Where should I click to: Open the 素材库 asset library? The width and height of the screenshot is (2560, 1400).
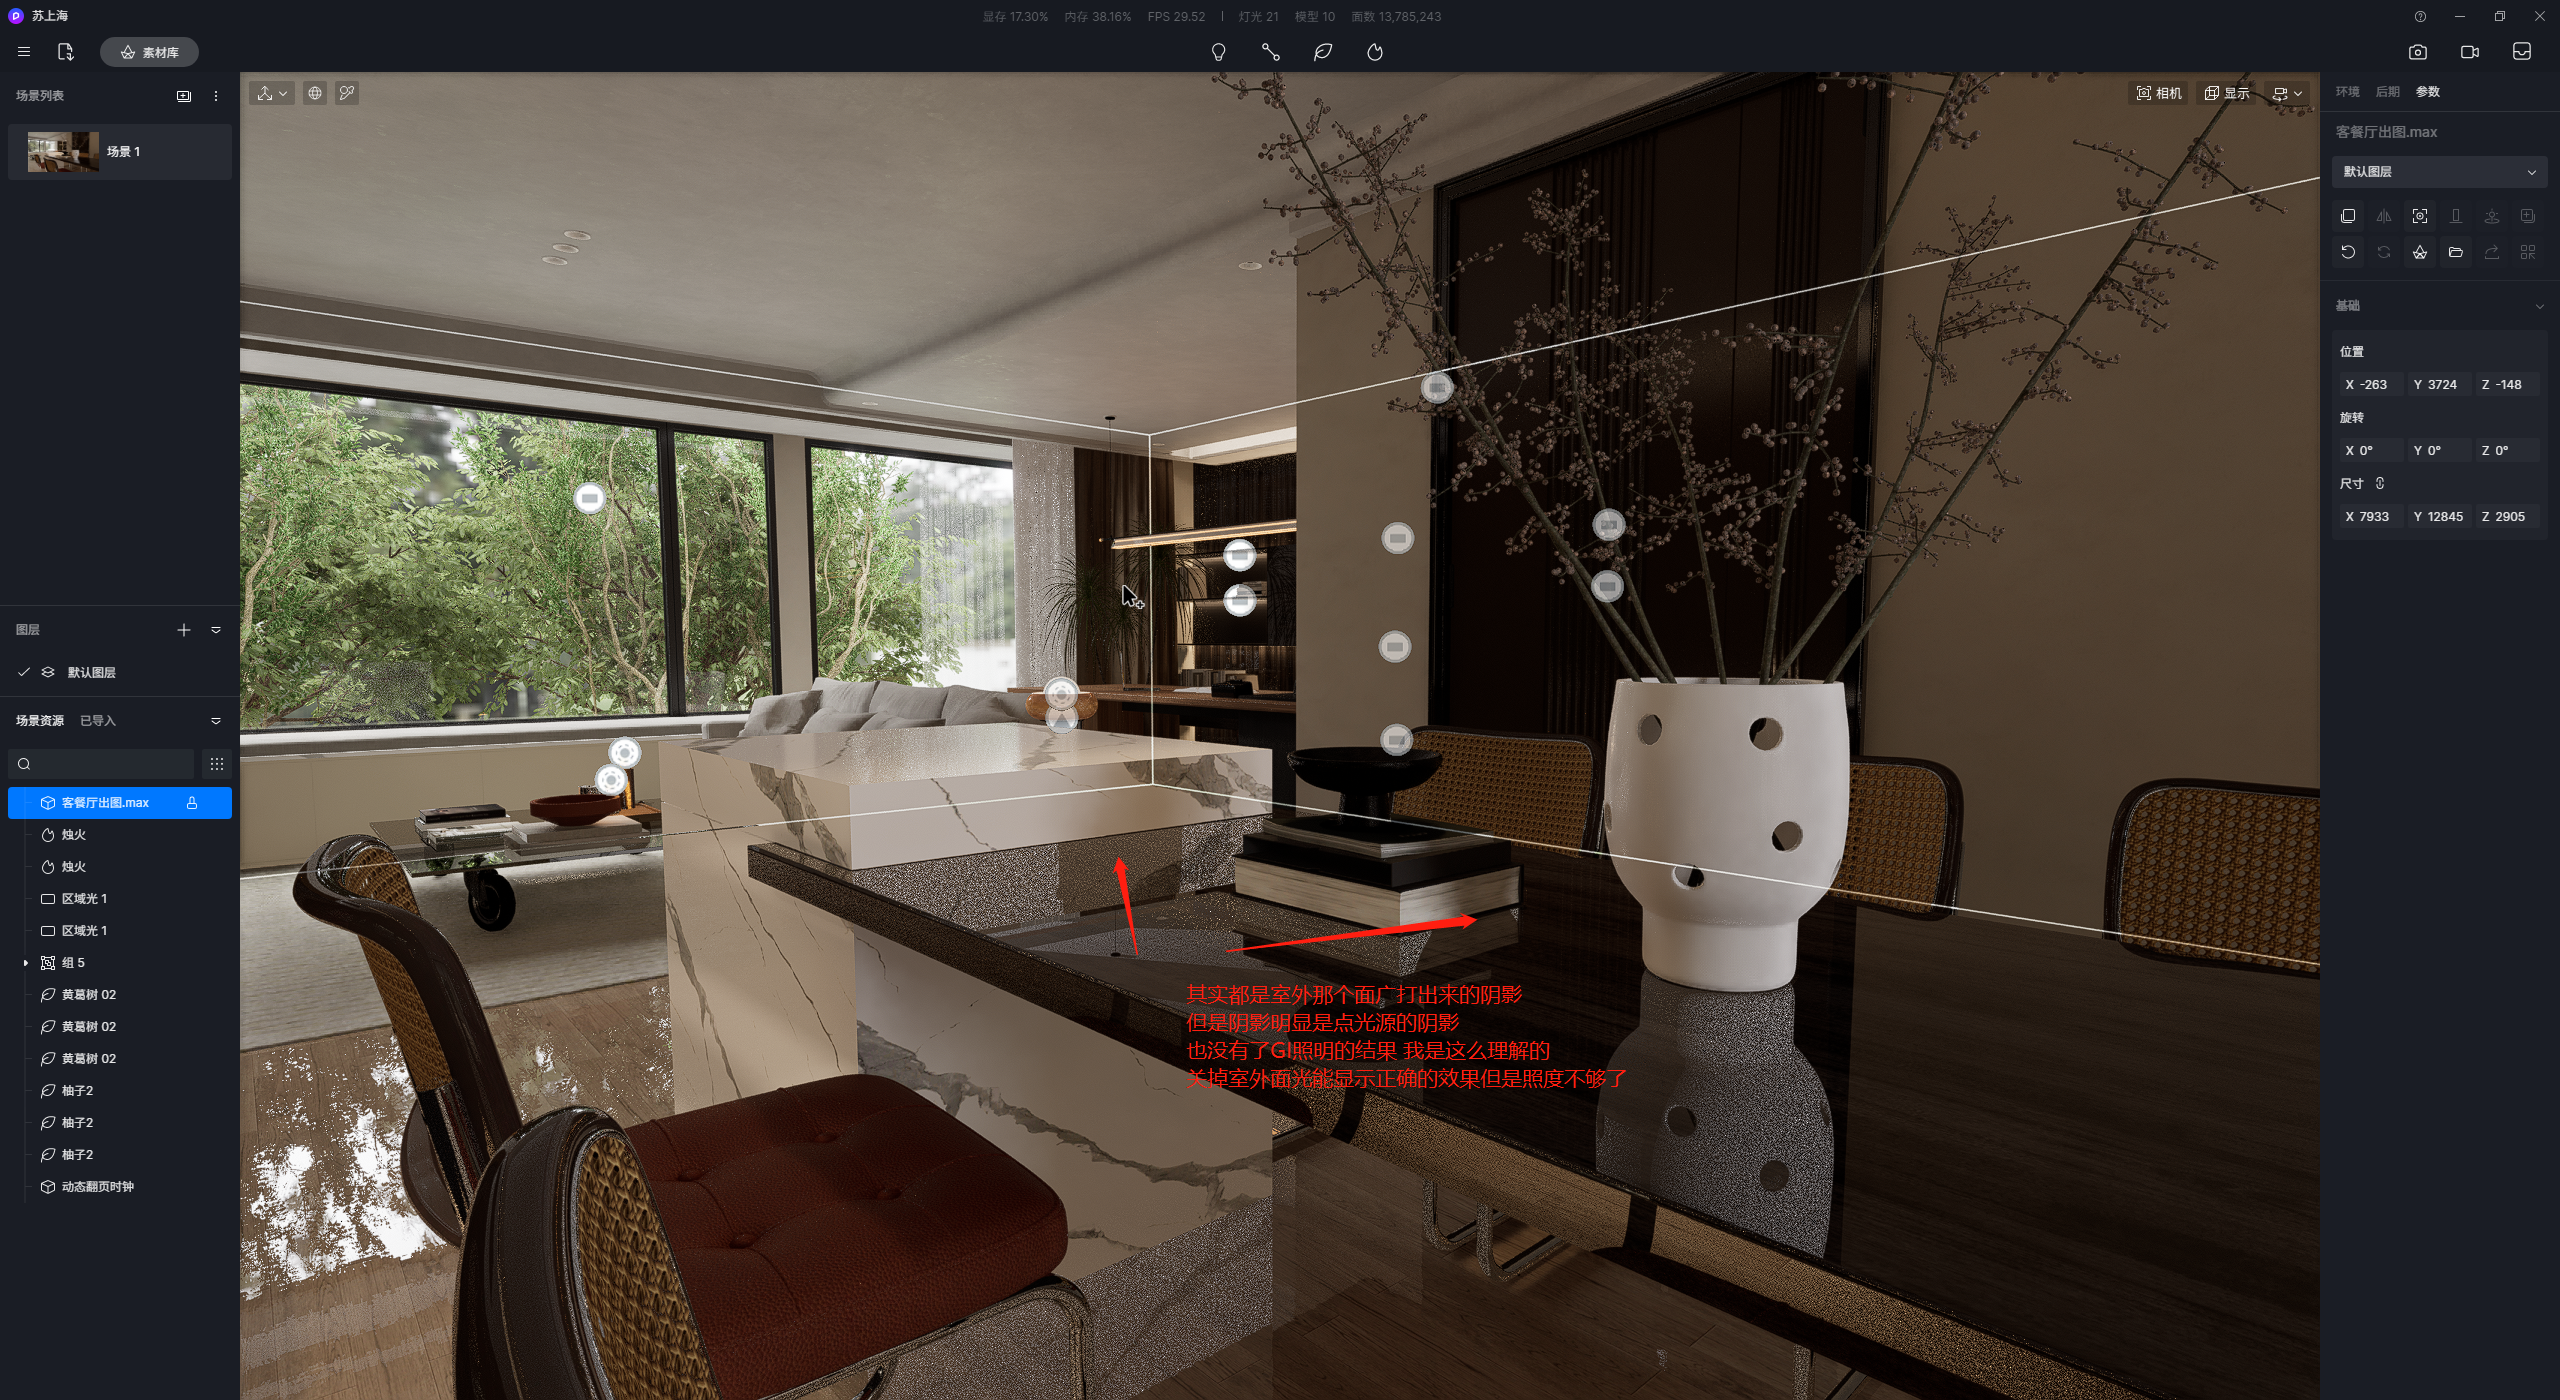tap(149, 52)
